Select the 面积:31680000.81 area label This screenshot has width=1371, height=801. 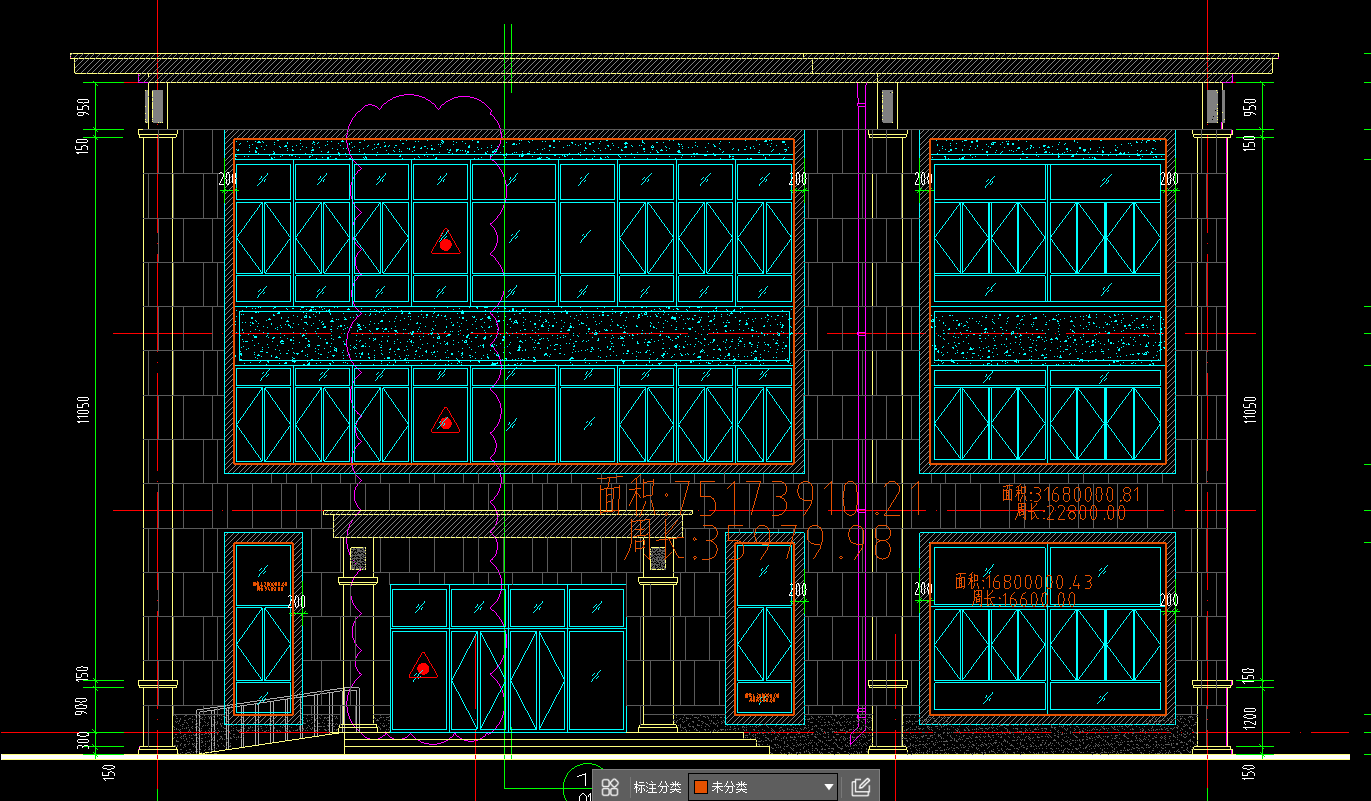[x=1071, y=494]
